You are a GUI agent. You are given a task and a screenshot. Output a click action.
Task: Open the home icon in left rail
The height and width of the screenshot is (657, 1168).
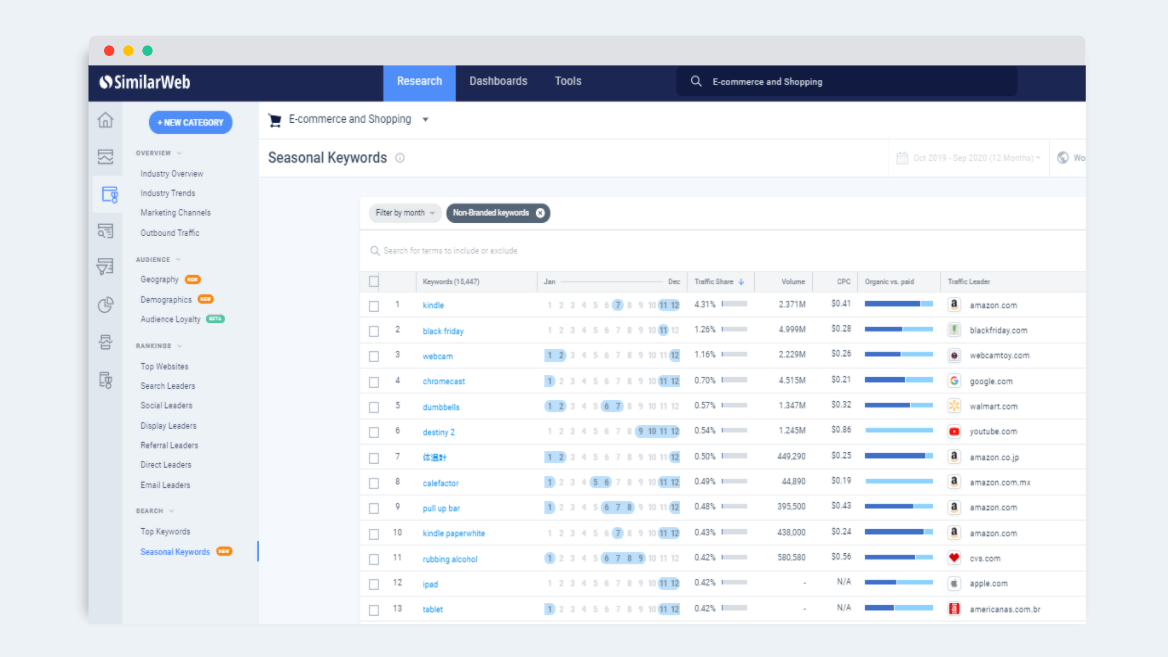click(105, 119)
